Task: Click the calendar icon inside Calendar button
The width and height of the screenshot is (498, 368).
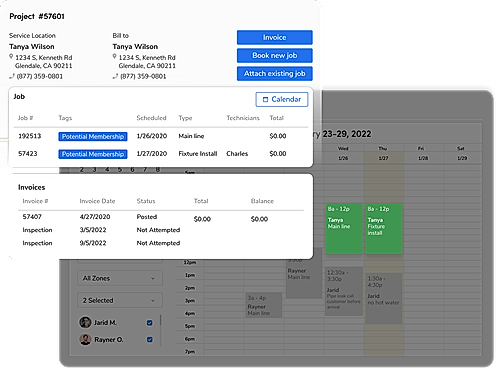Action: pos(265,99)
